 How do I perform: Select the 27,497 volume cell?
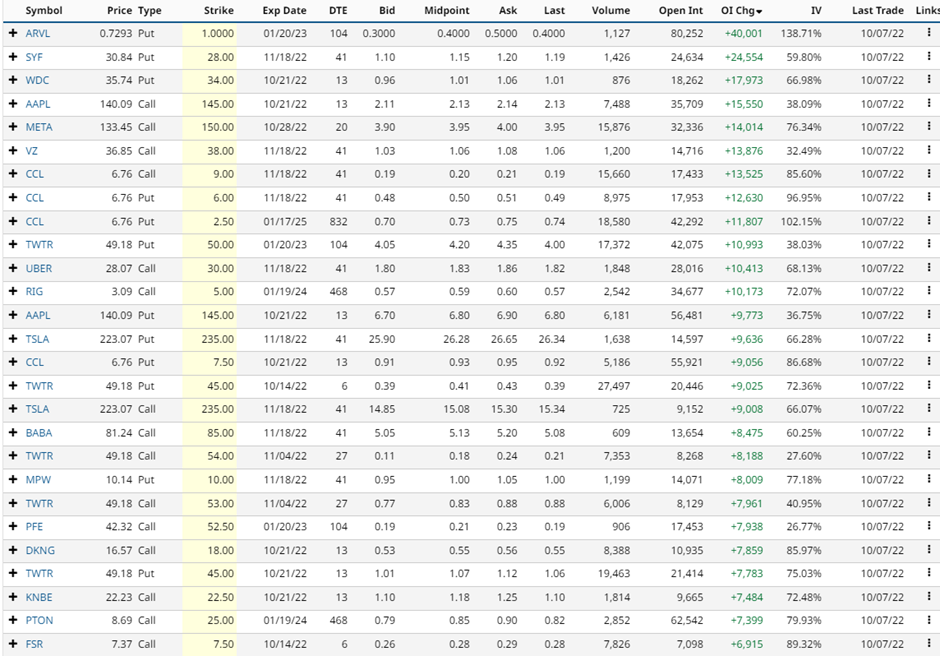614,386
